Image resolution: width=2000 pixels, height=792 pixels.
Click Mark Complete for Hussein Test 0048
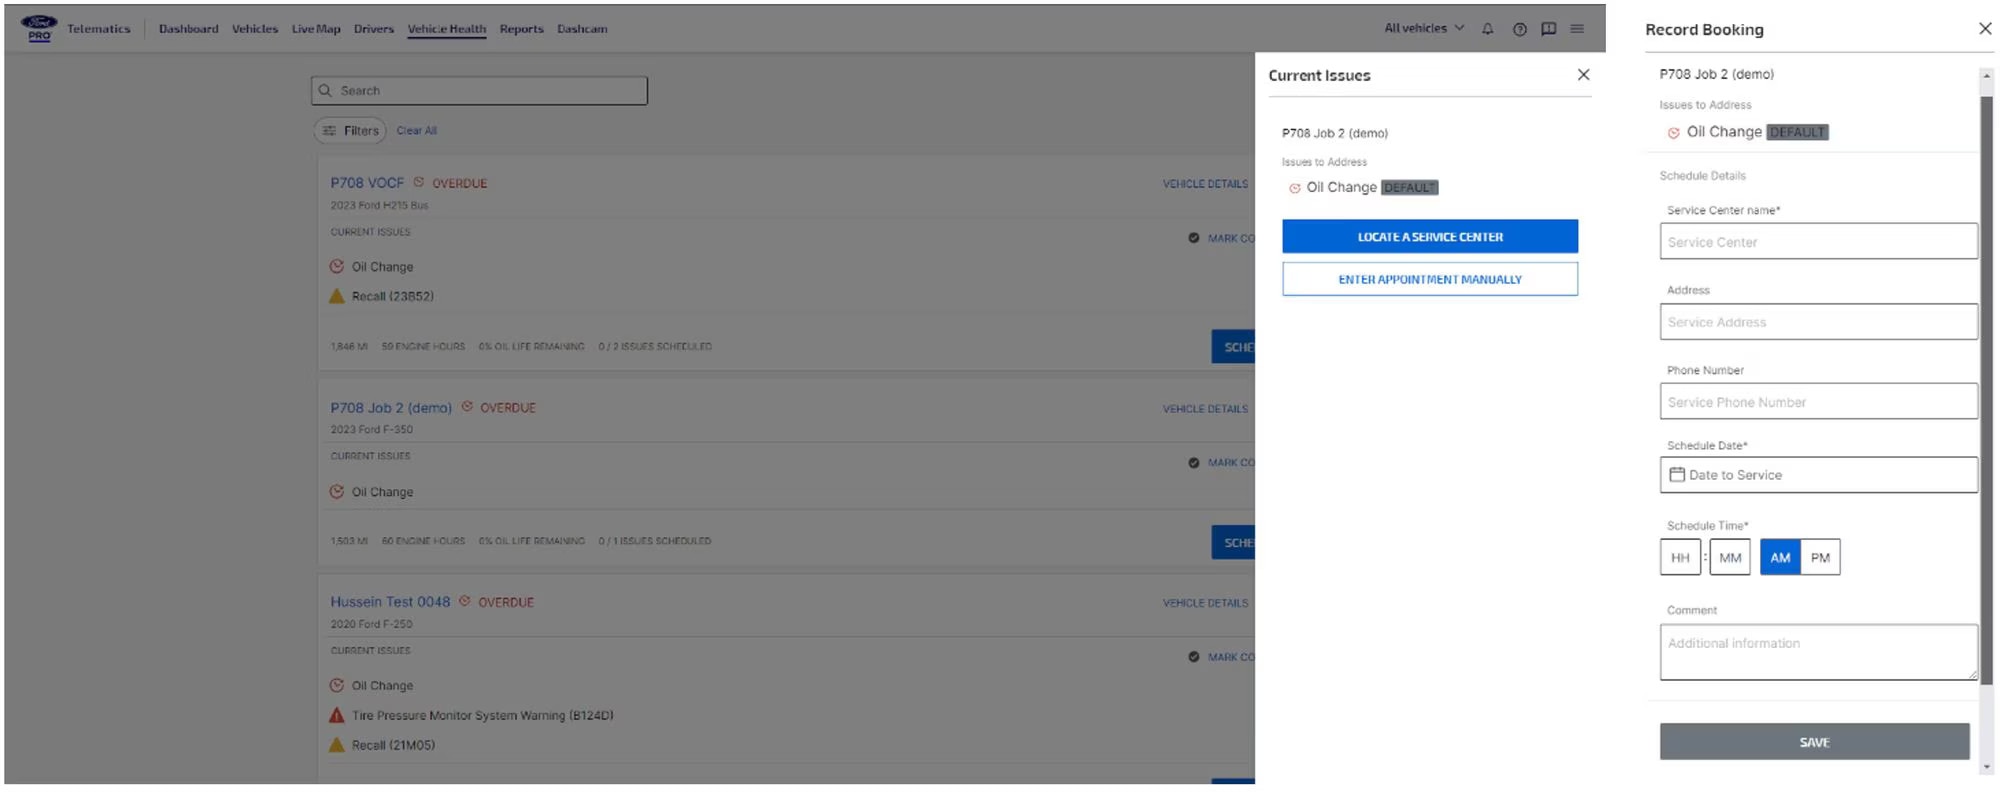click(1221, 657)
